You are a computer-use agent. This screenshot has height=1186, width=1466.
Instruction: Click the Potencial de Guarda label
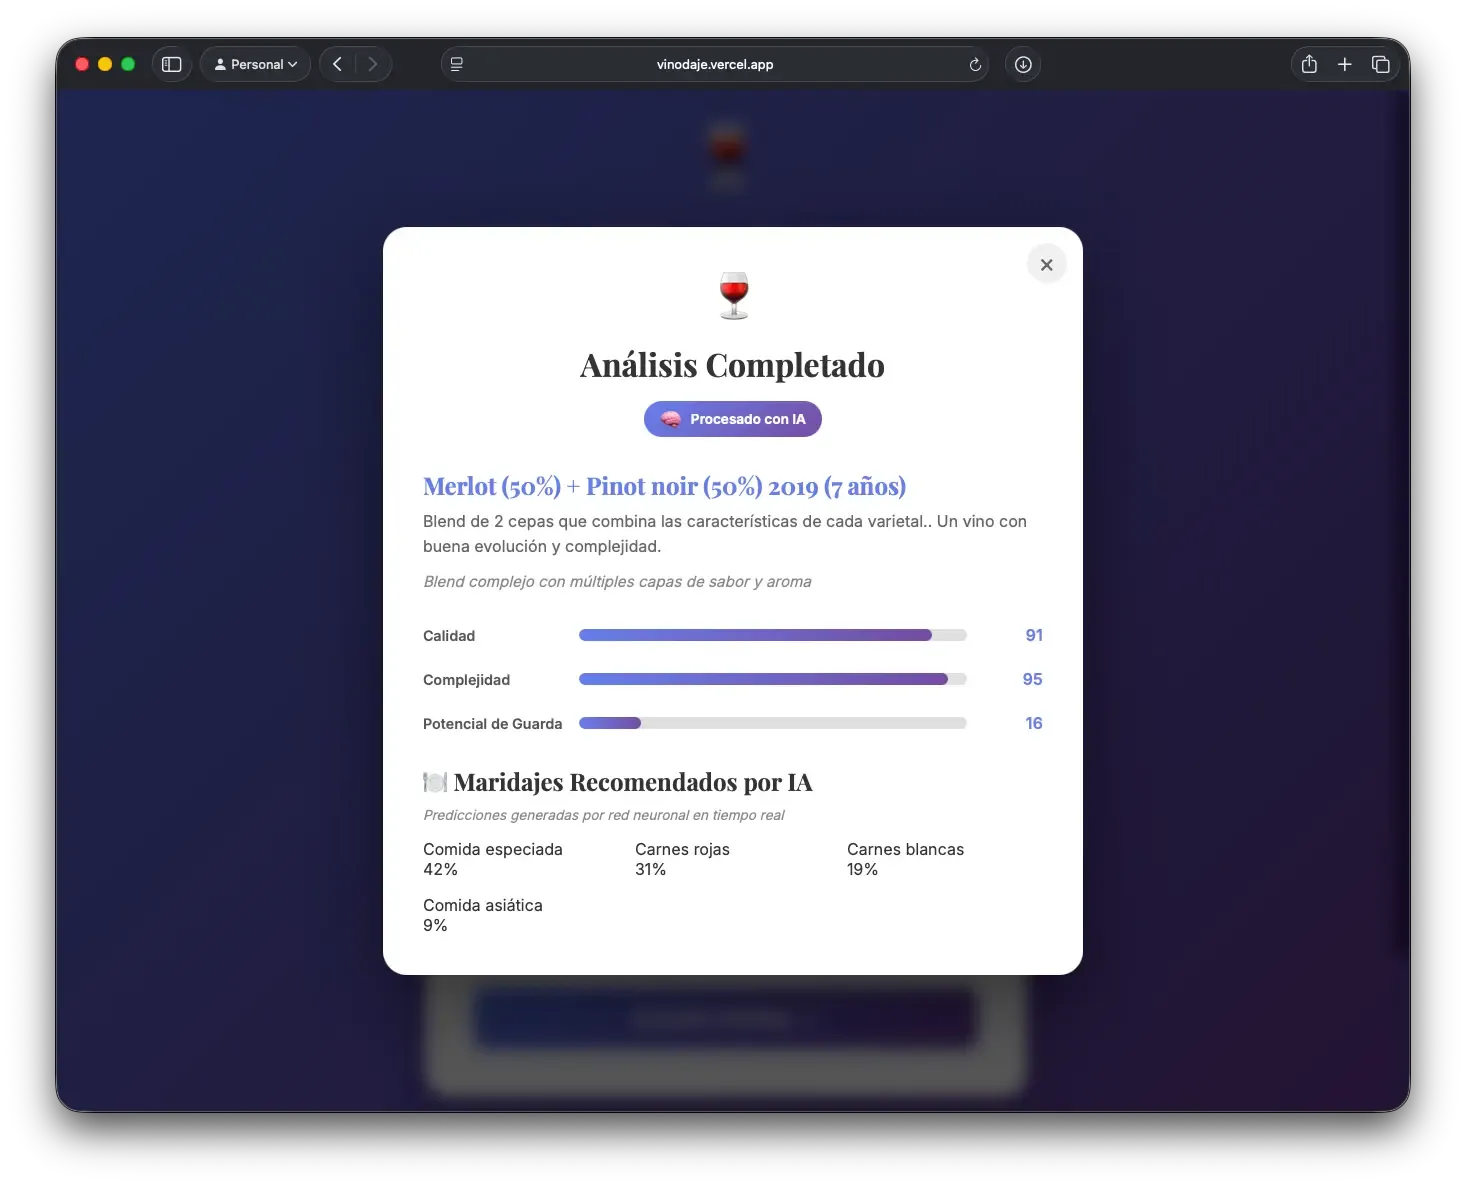click(x=492, y=724)
